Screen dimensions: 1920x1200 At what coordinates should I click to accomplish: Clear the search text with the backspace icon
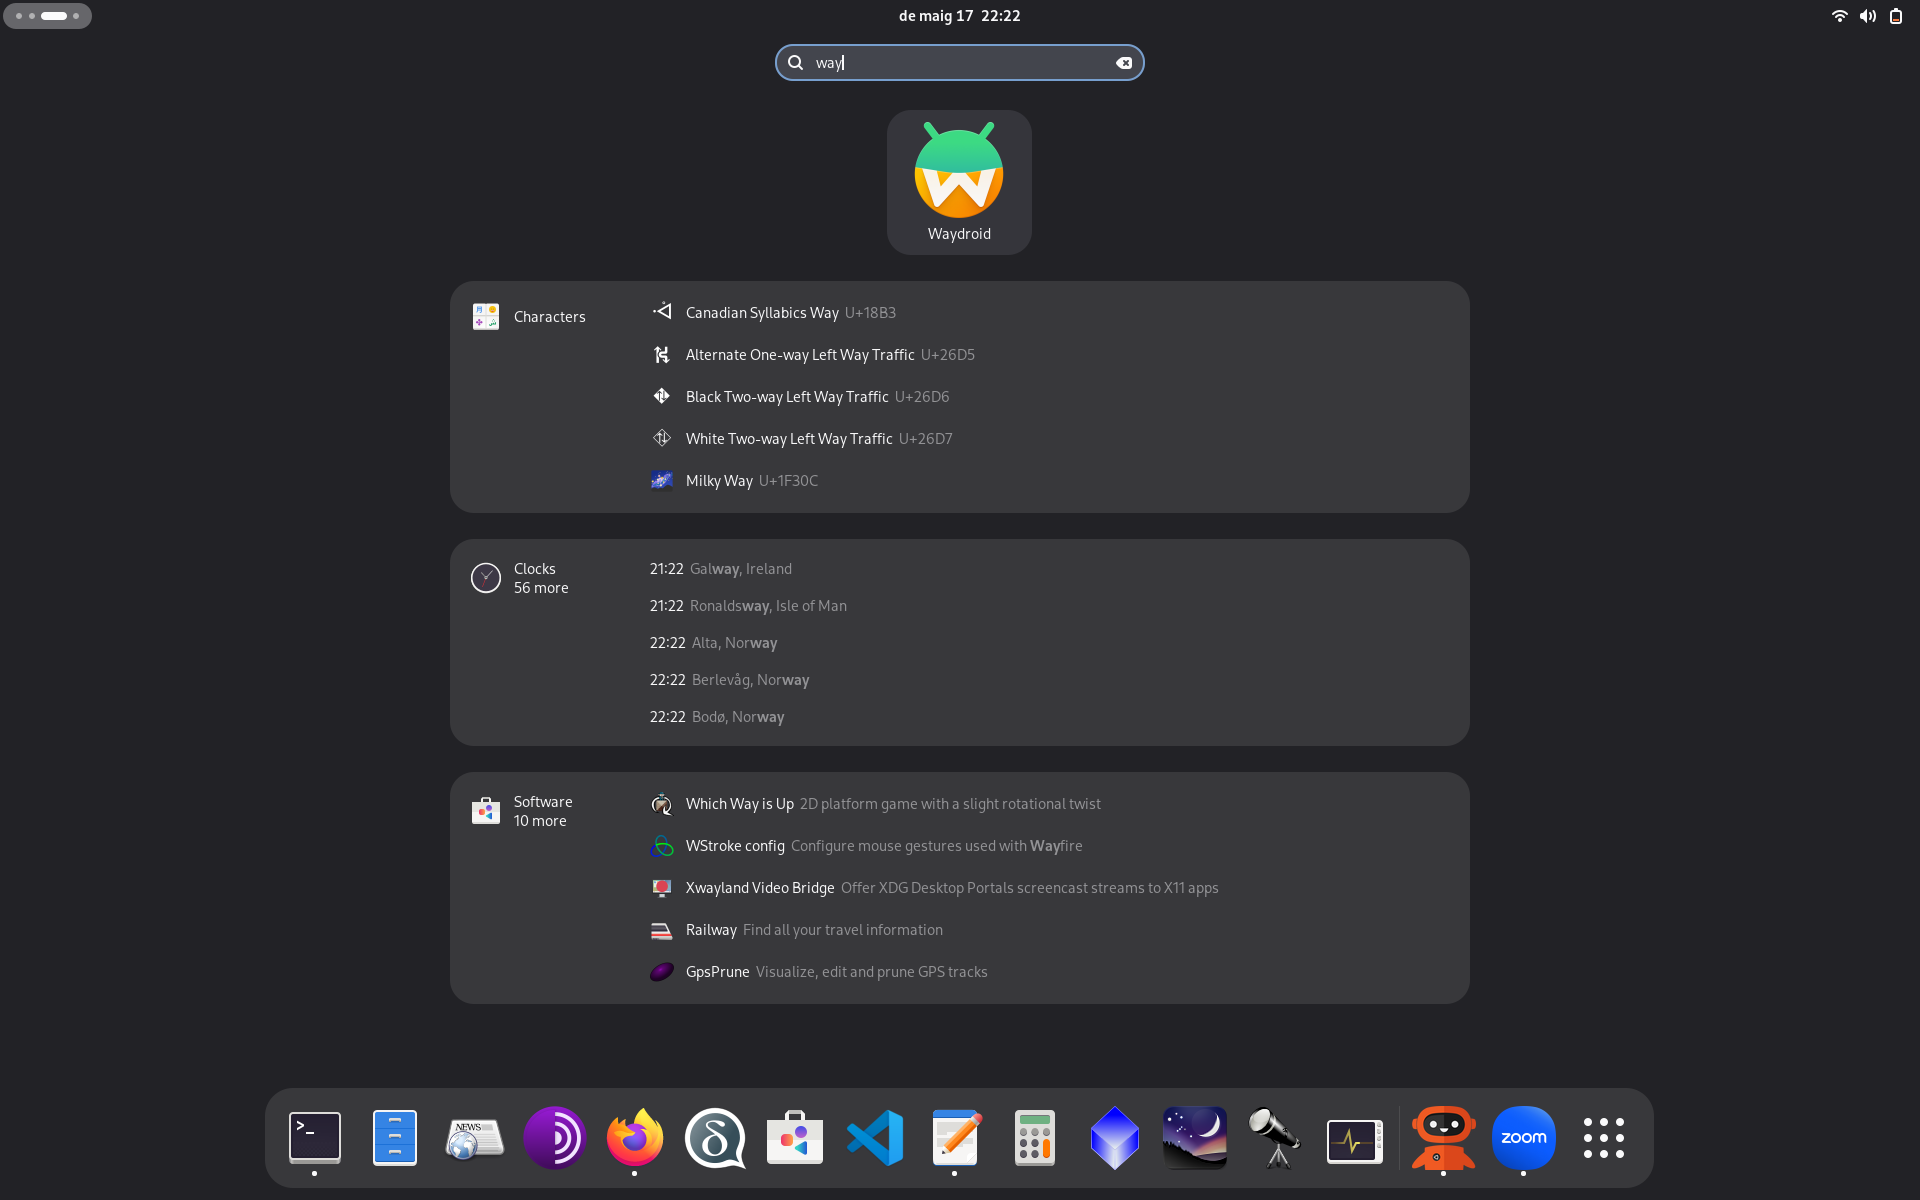click(x=1124, y=63)
